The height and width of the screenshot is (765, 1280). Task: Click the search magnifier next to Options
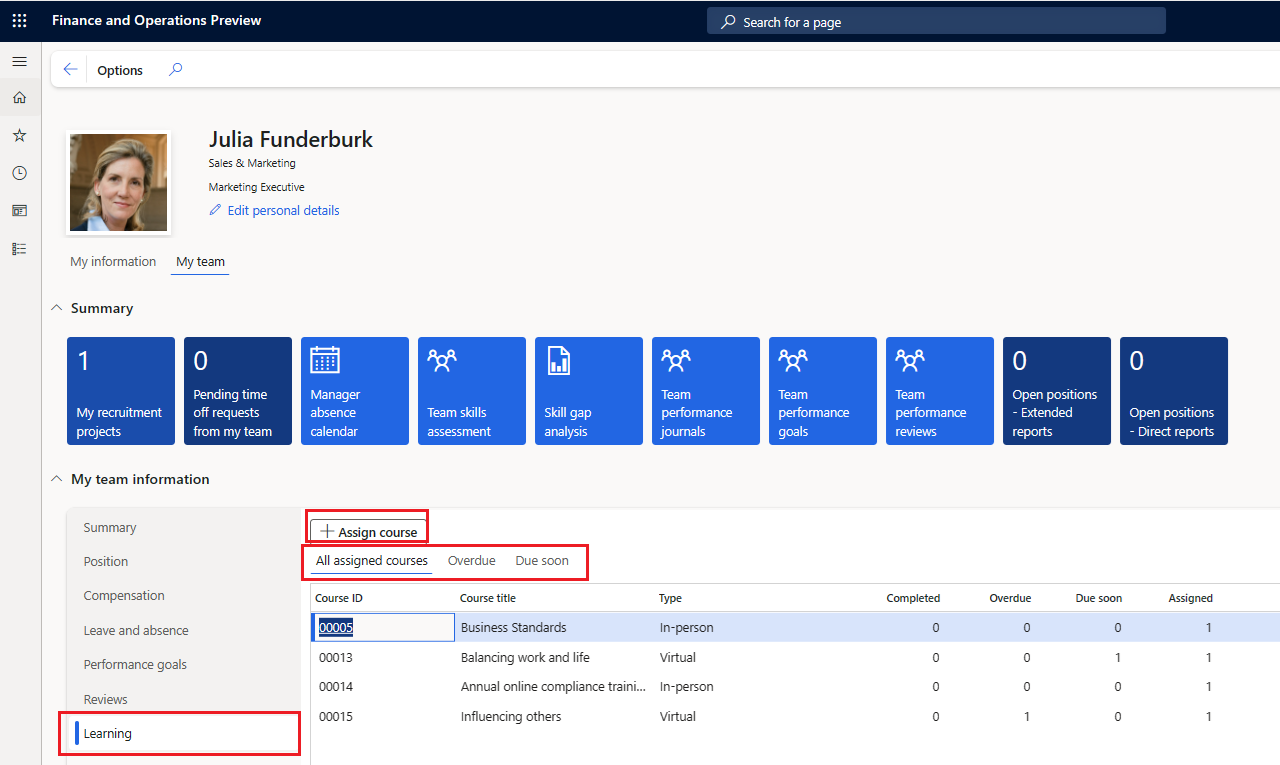point(175,70)
